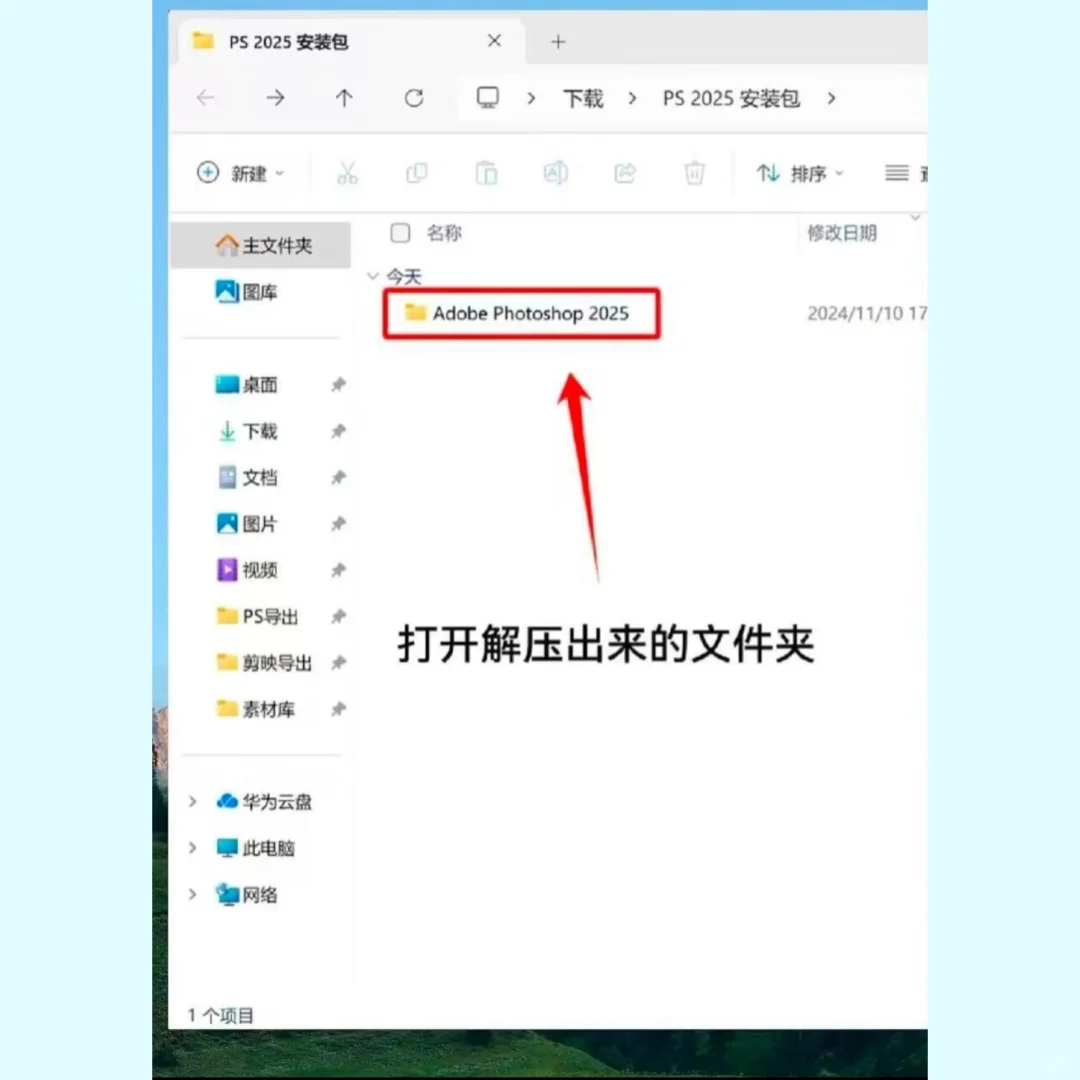
Task: Click the Delete trash icon
Action: point(694,173)
